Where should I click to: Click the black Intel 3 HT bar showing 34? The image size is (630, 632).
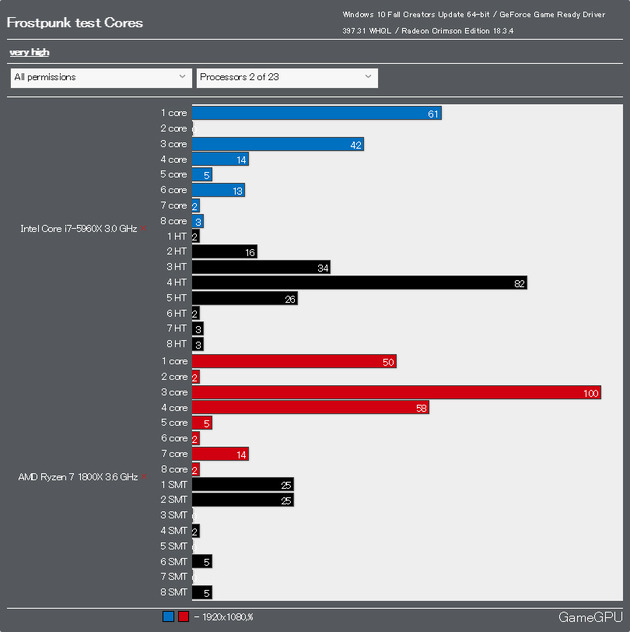(260, 268)
